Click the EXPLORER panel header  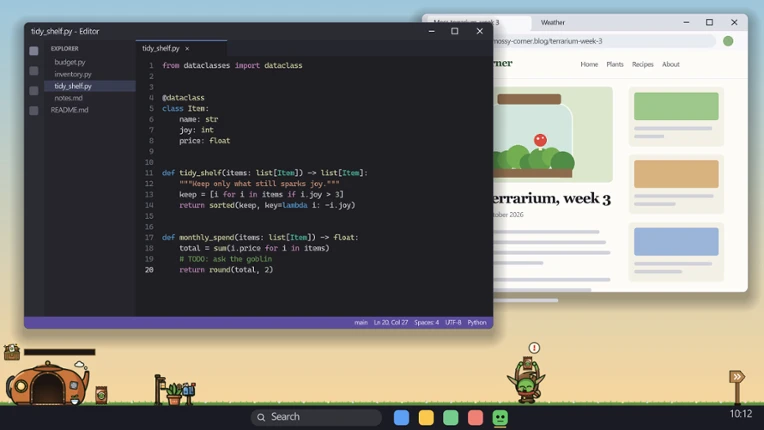65,49
